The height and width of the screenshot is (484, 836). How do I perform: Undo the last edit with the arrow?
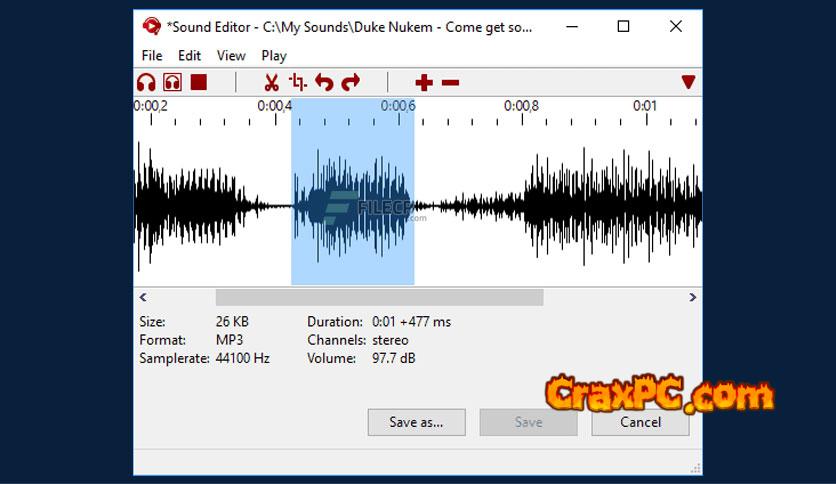point(324,83)
